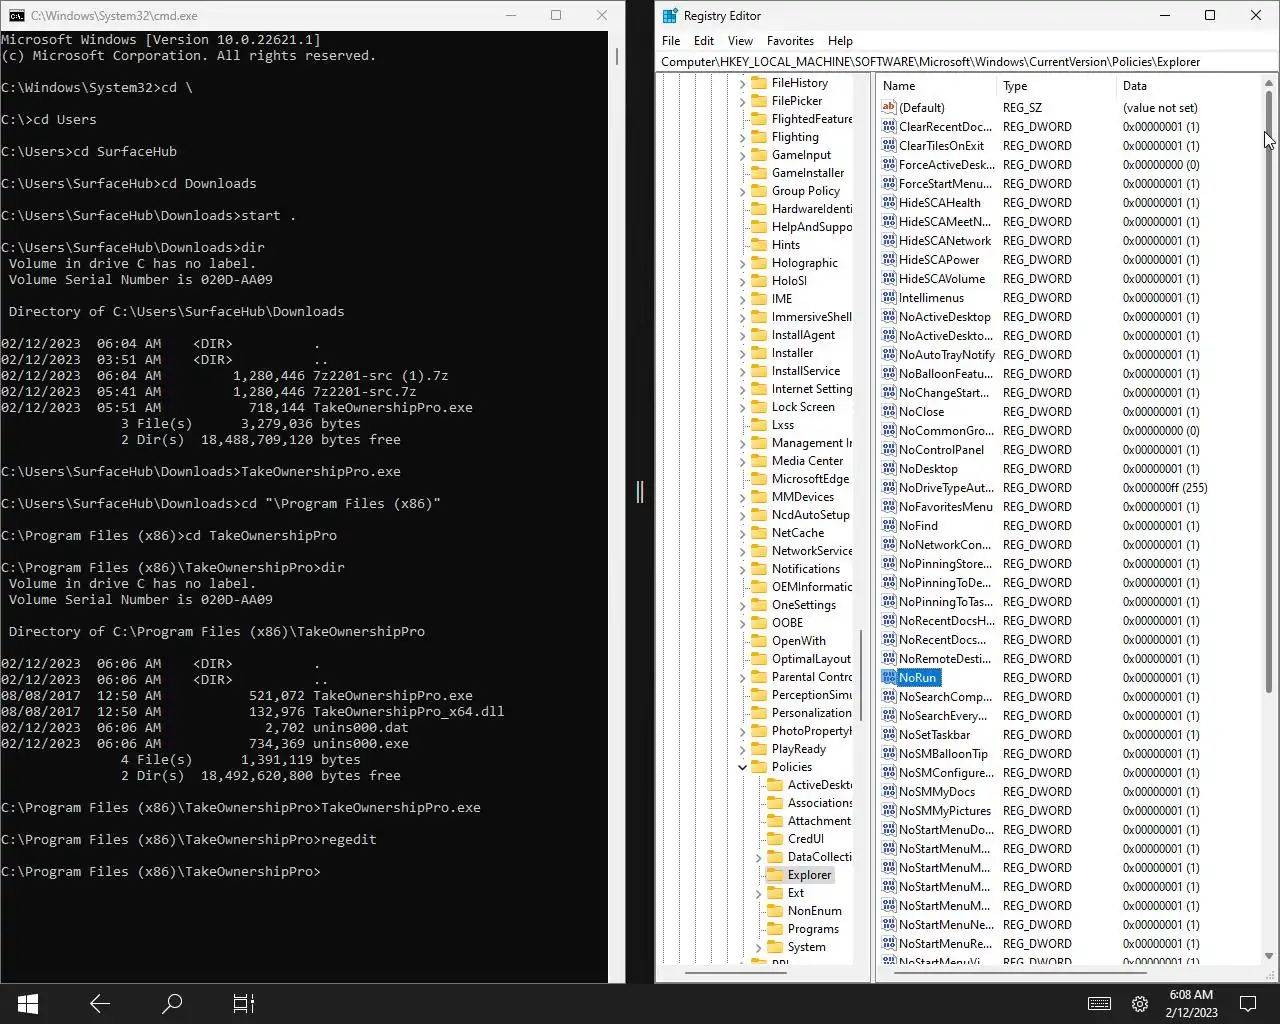This screenshot has width=1280, height=1024.
Task: Select the NoSMMyPictures value
Action: click(x=945, y=810)
